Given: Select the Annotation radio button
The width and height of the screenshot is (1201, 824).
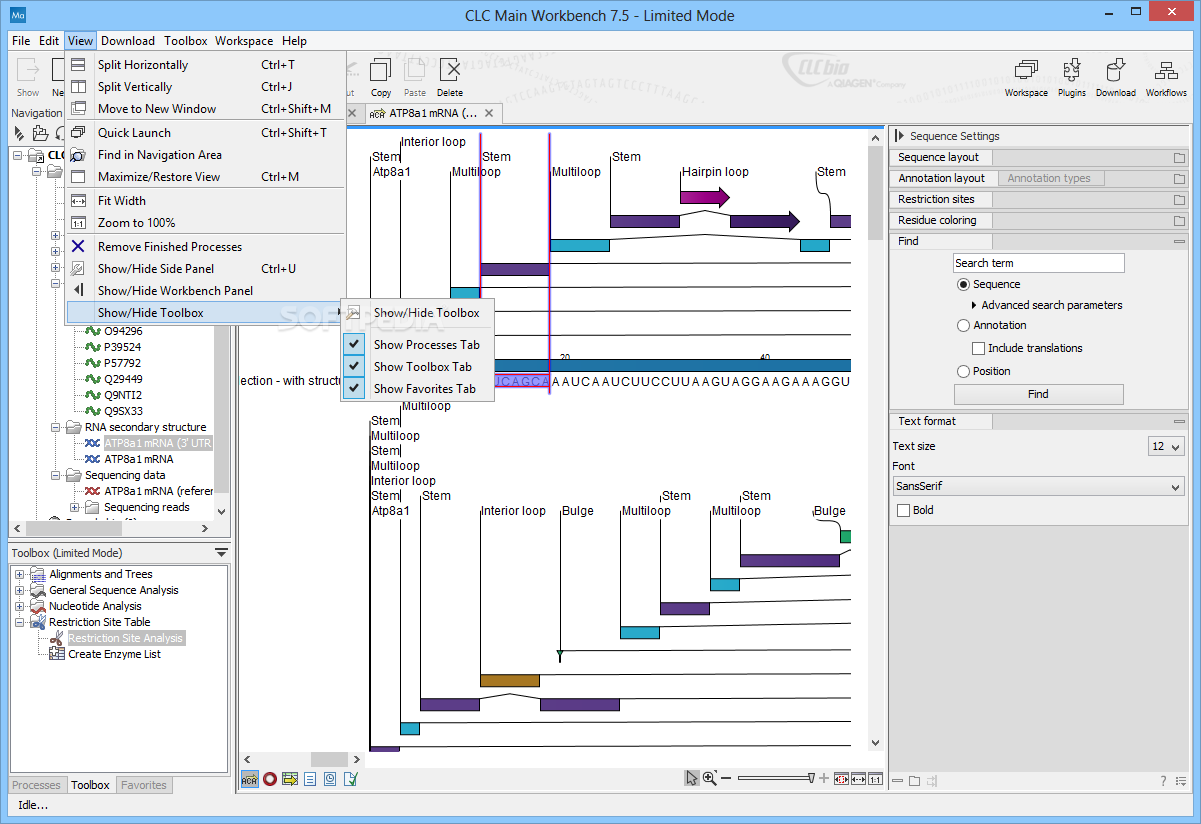Looking at the screenshot, I should click(963, 325).
